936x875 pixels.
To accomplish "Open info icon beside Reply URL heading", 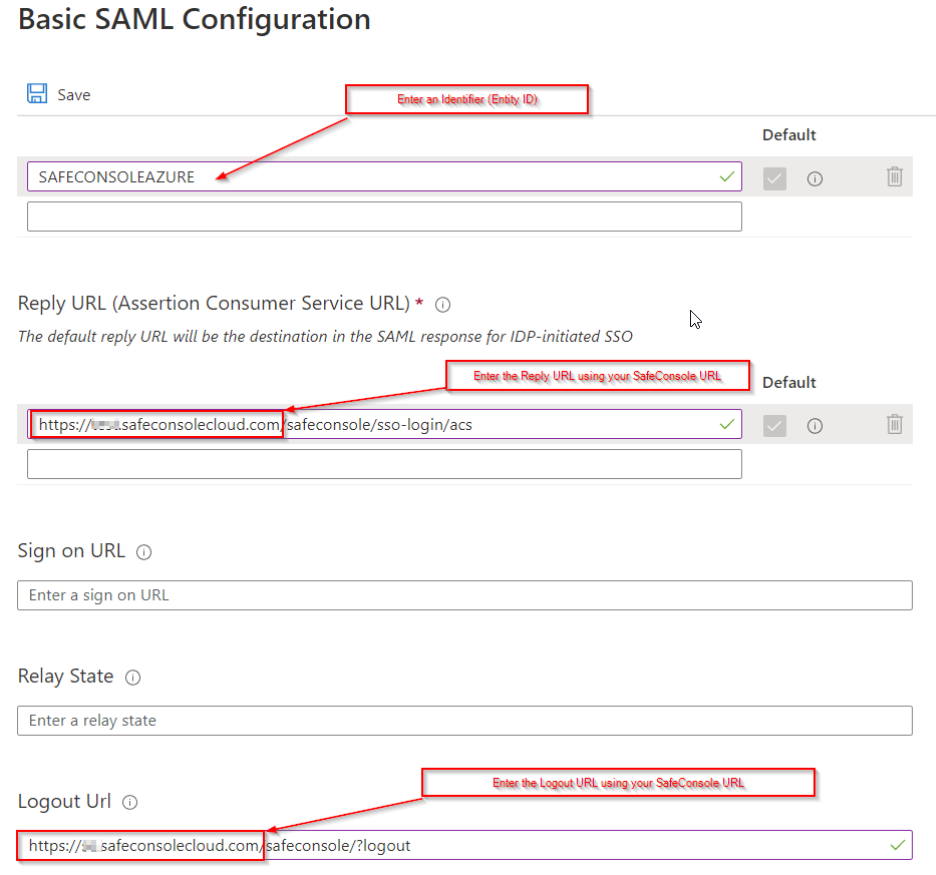I will tap(442, 305).
